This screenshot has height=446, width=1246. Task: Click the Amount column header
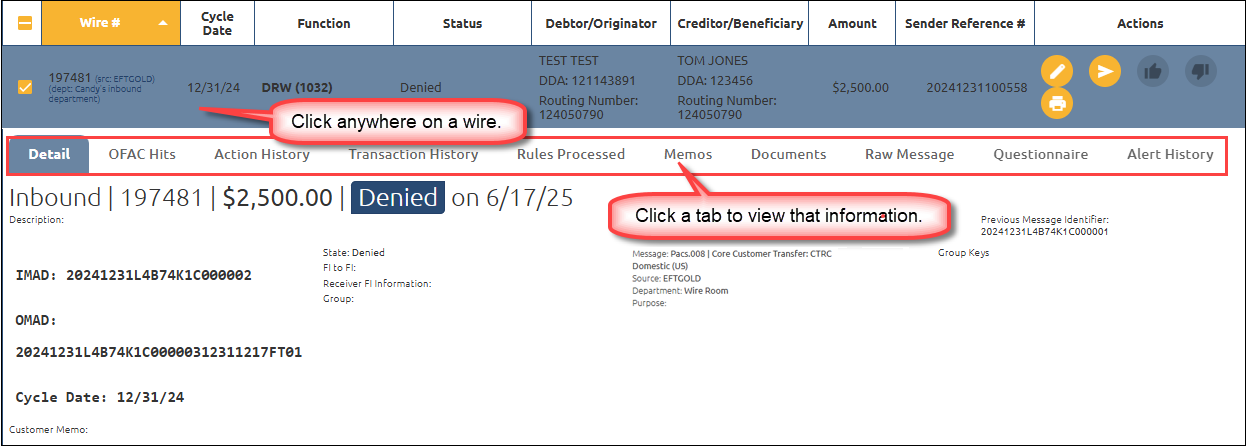(x=852, y=23)
